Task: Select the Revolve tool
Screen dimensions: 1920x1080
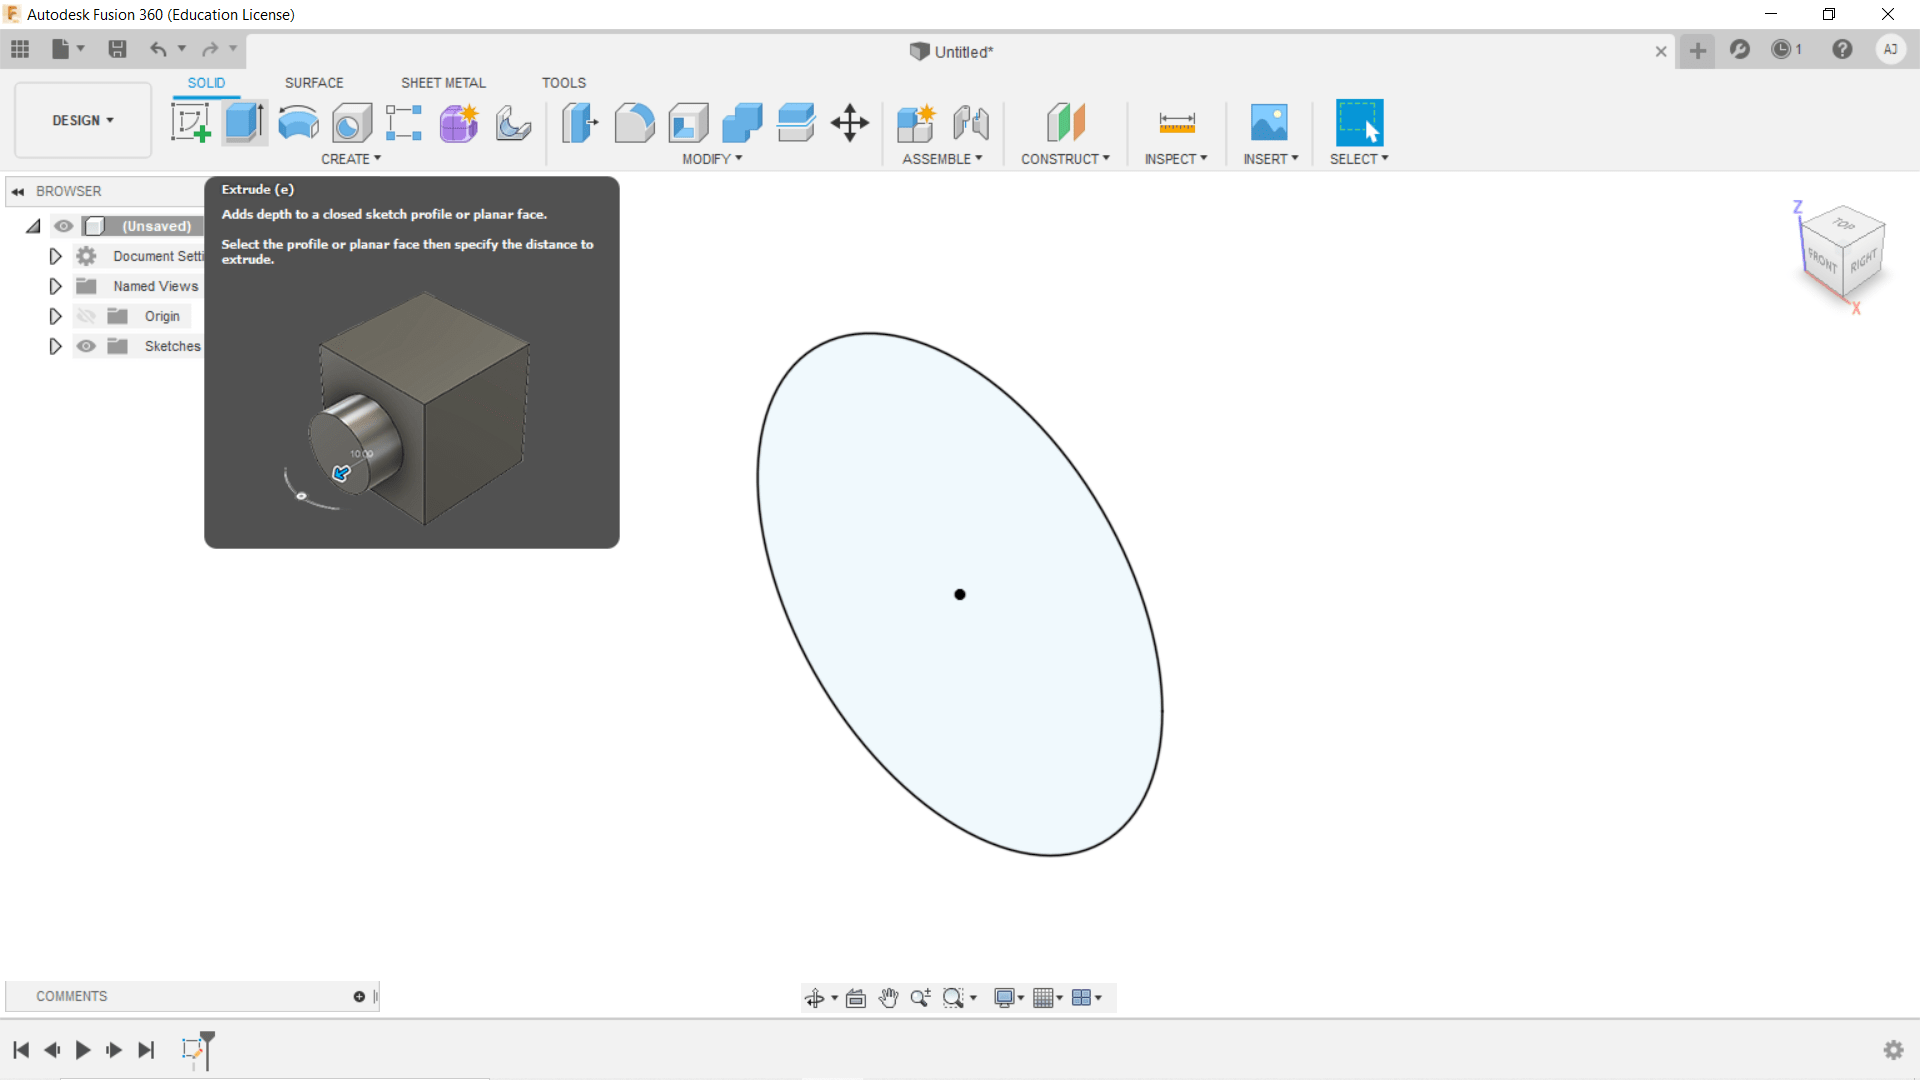Action: tap(298, 123)
